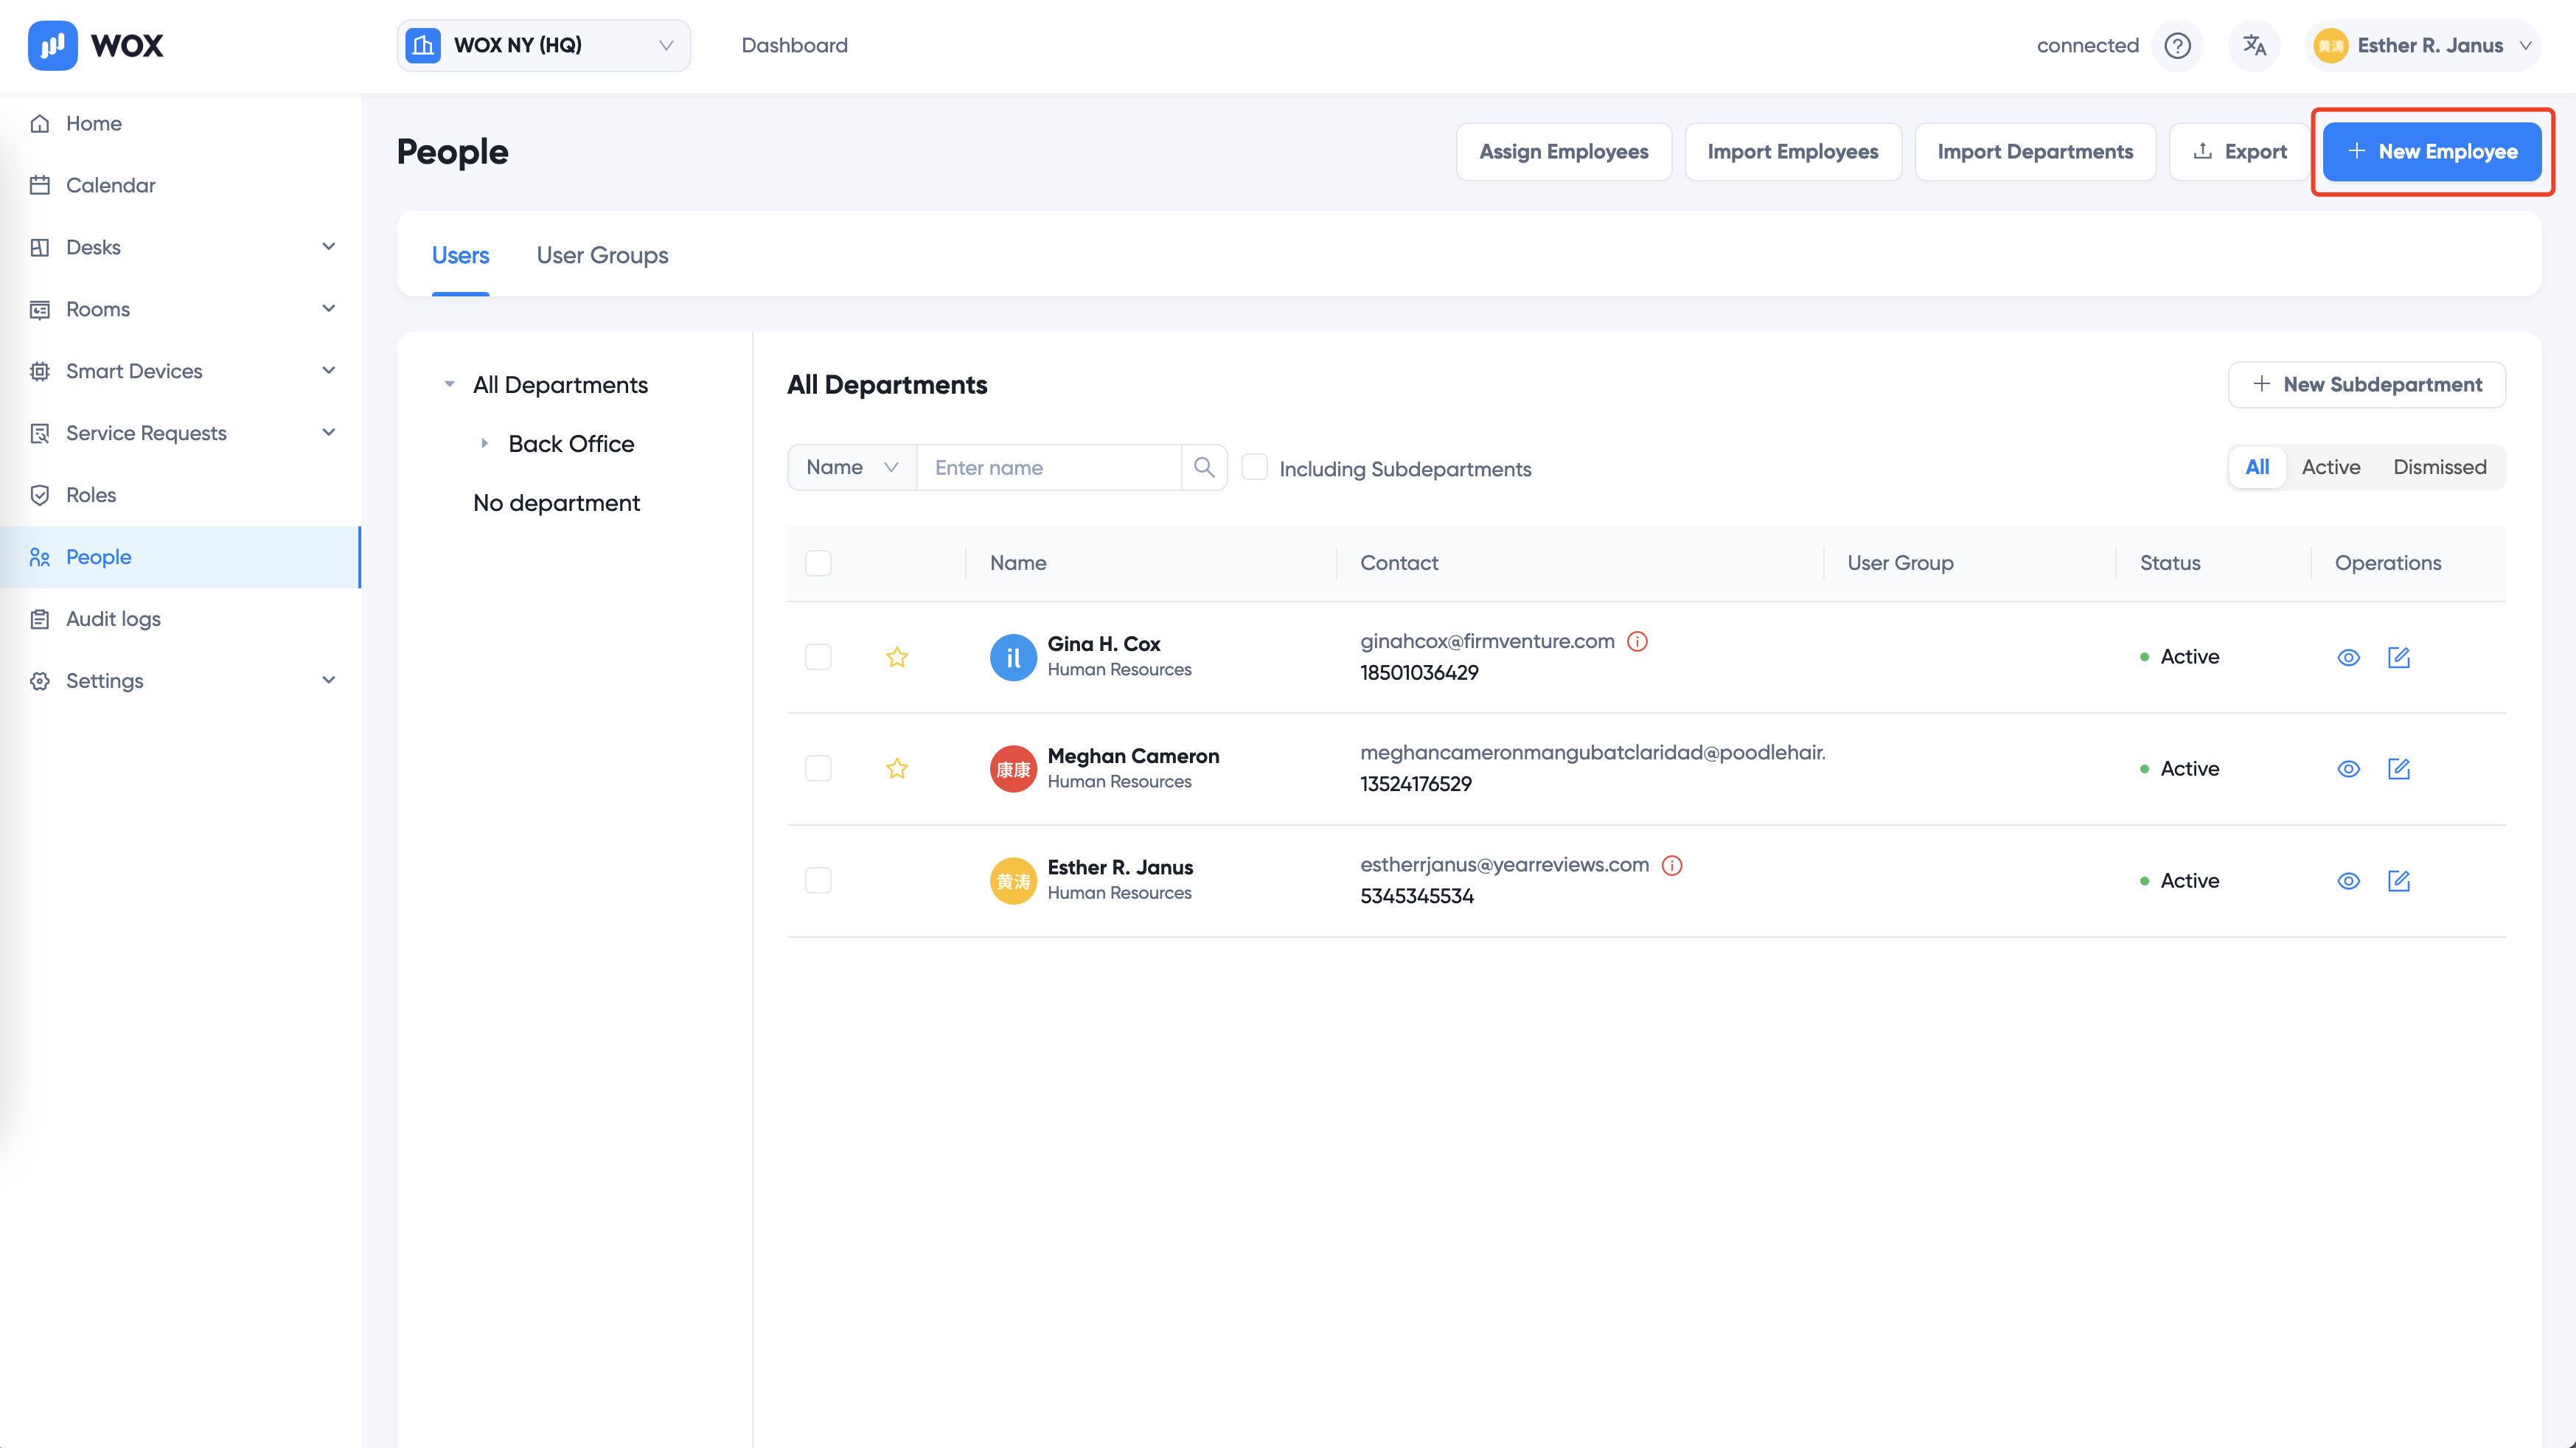This screenshot has height=1448, width=2576.
Task: Open Audit logs in the sidebar
Action: click(x=180, y=619)
